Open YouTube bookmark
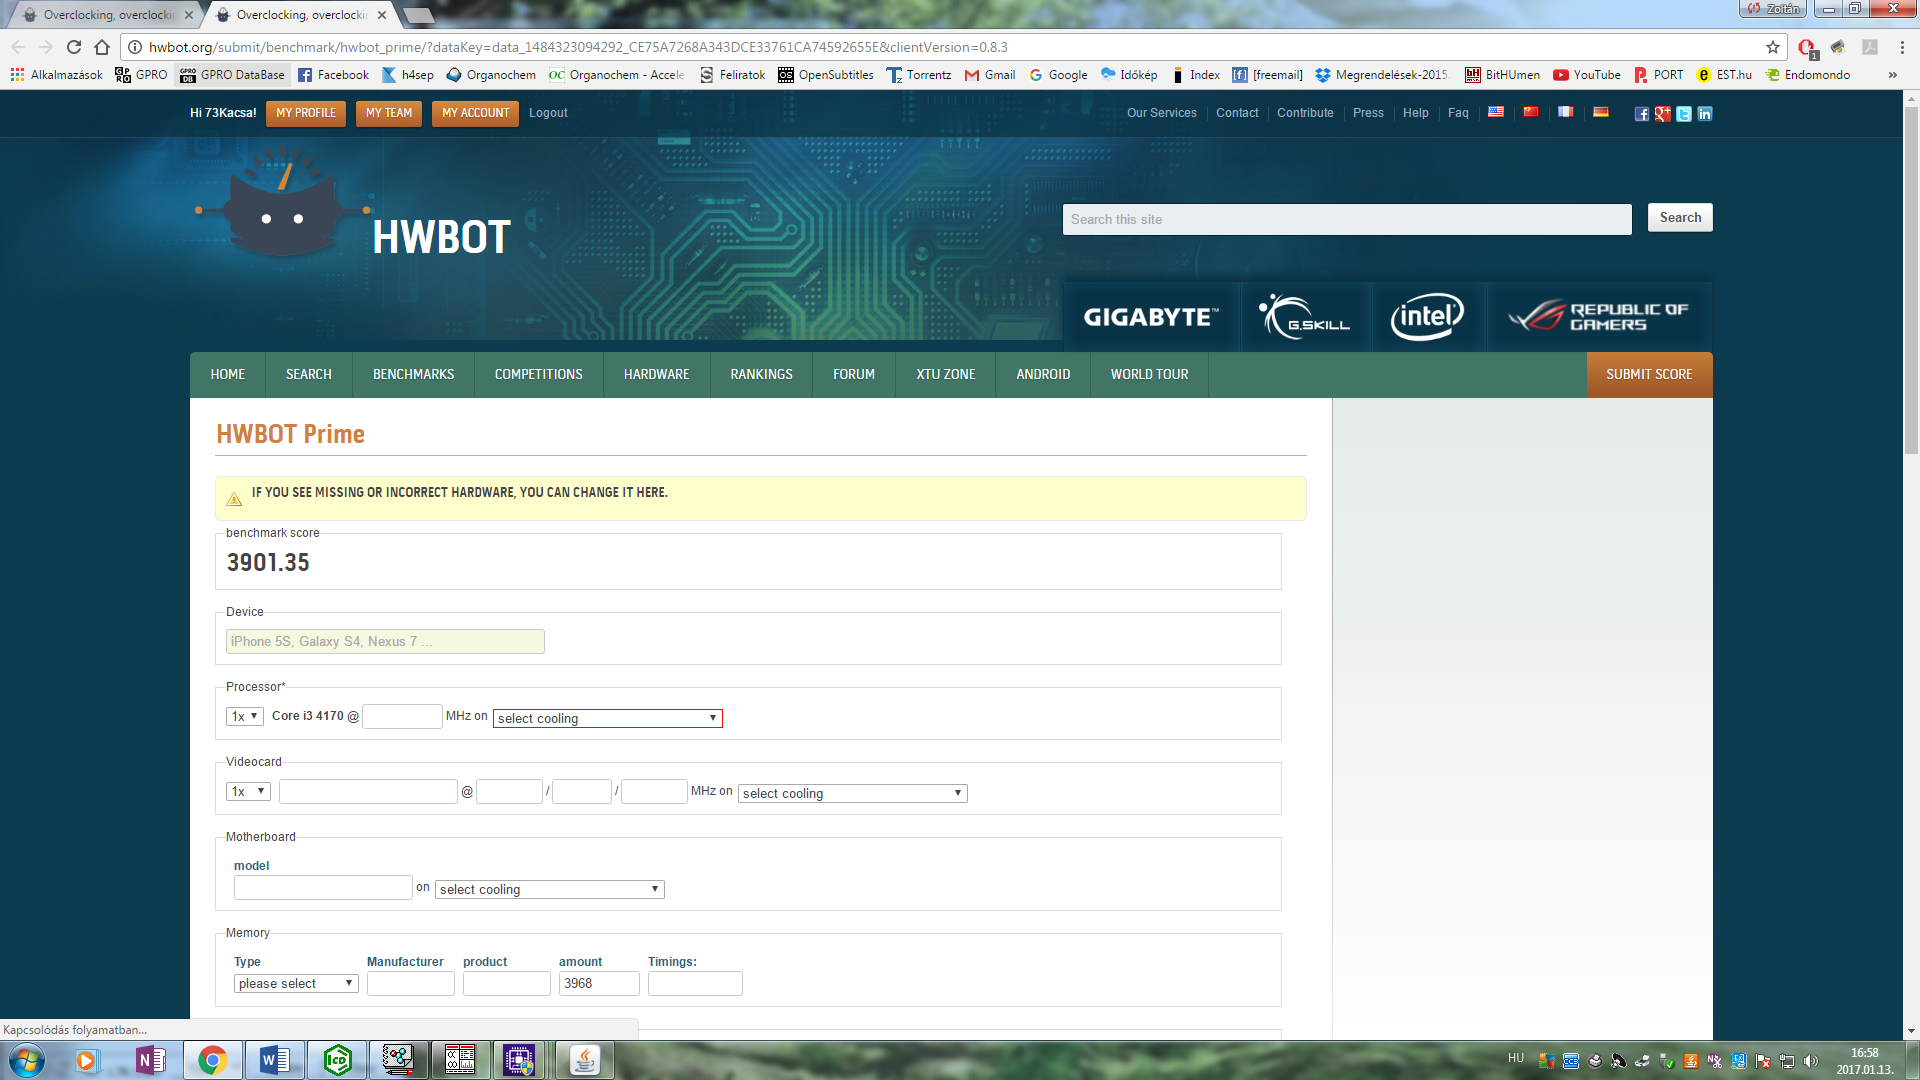Image resolution: width=1920 pixels, height=1080 pixels. 1586,75
